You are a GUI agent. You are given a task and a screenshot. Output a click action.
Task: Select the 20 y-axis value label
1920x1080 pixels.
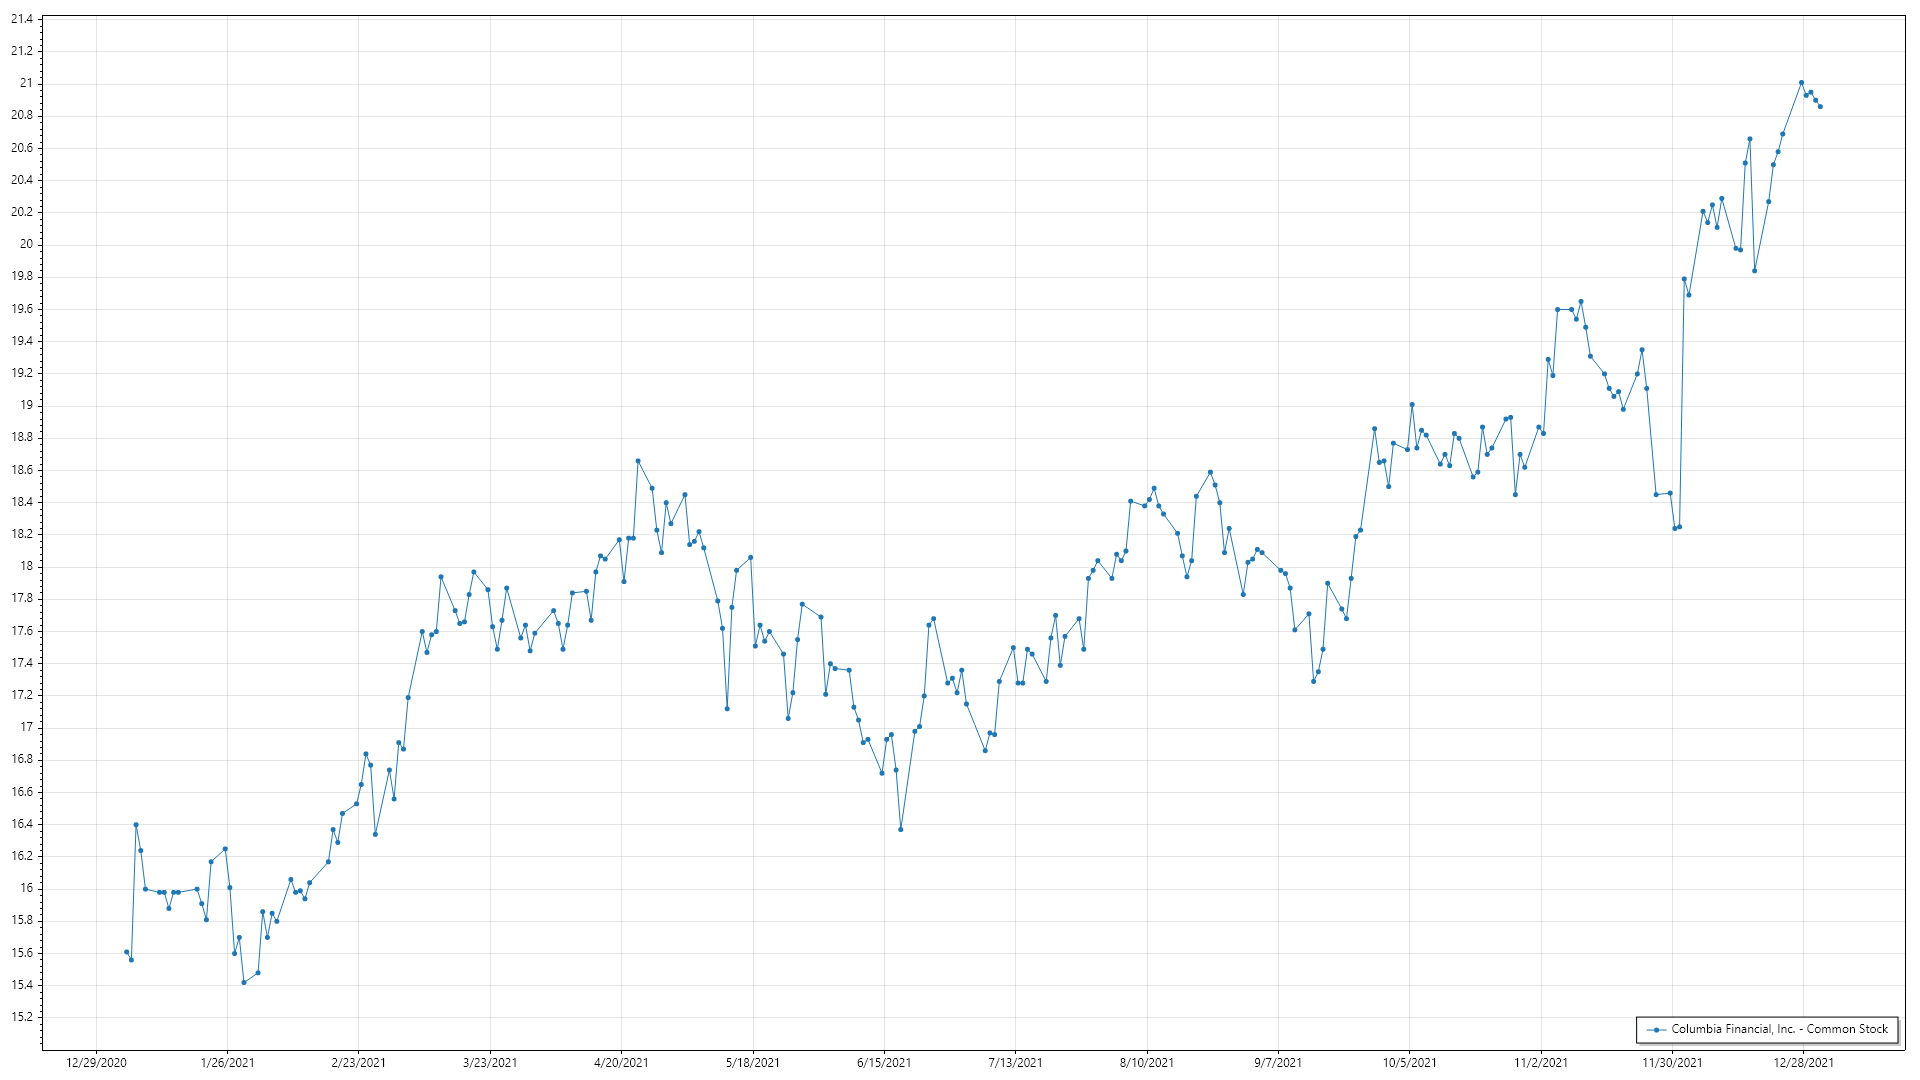click(x=27, y=244)
